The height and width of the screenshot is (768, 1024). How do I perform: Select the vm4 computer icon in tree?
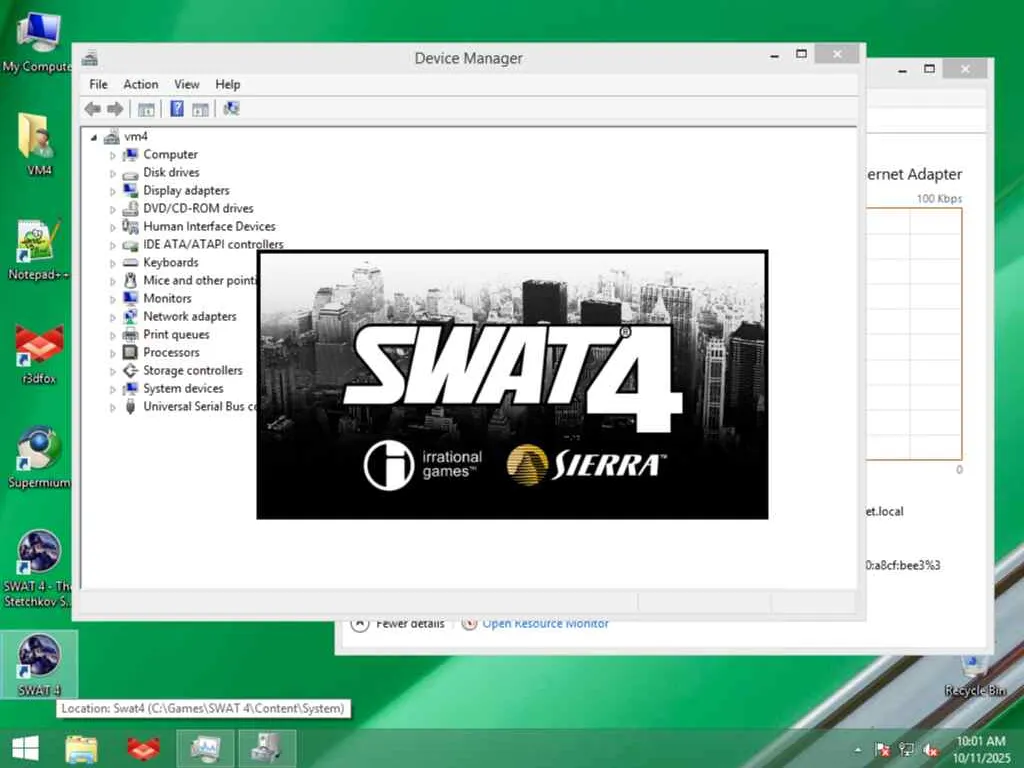click(112, 136)
